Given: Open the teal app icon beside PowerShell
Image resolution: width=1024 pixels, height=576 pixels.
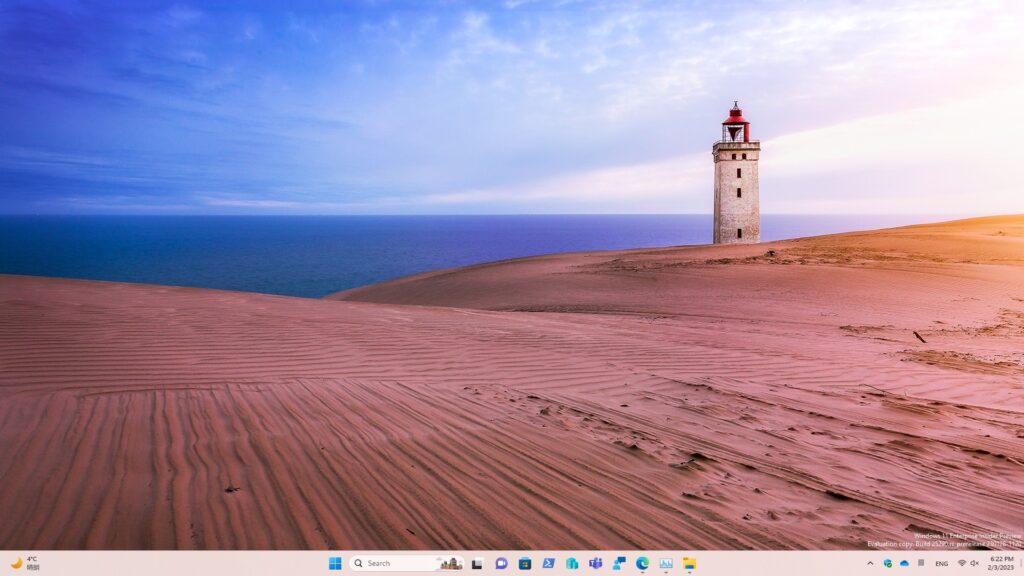Looking at the screenshot, I should click(x=572, y=563).
